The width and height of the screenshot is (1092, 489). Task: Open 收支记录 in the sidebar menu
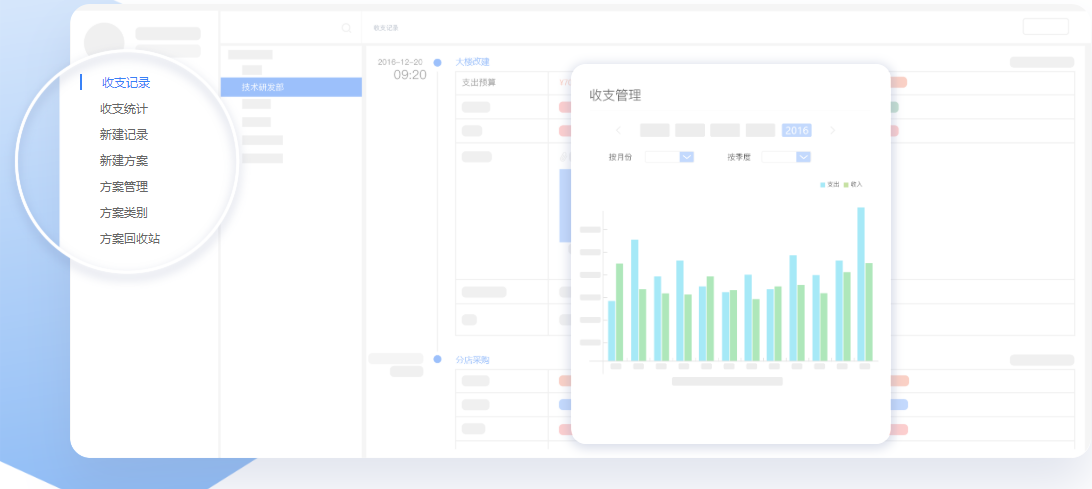(126, 83)
